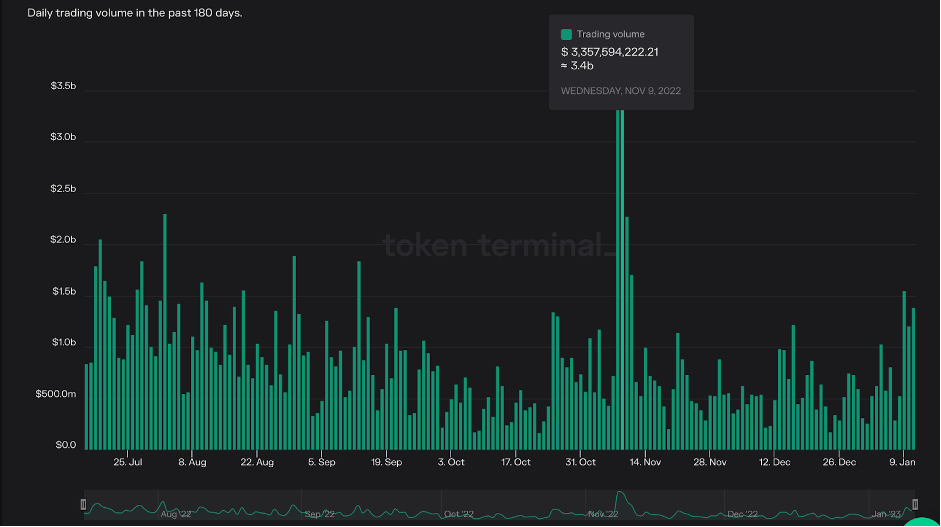This screenshot has height=527, width=941.
Task: Click the Aug '22 label in the navigator
Action: 176,514
